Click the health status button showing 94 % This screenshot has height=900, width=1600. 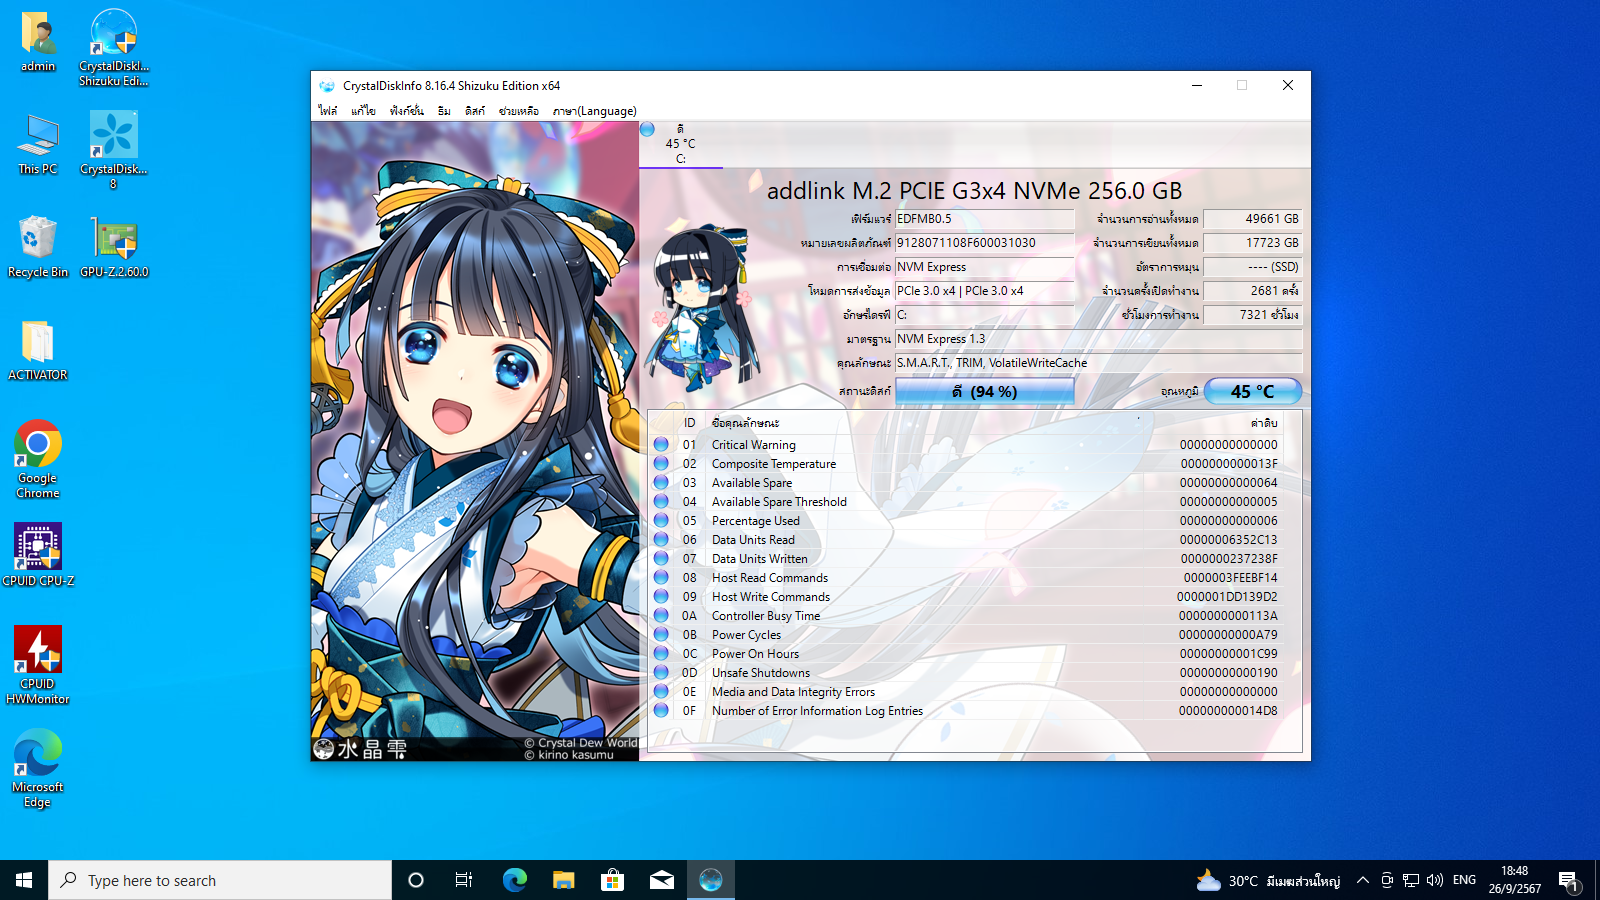click(x=985, y=391)
